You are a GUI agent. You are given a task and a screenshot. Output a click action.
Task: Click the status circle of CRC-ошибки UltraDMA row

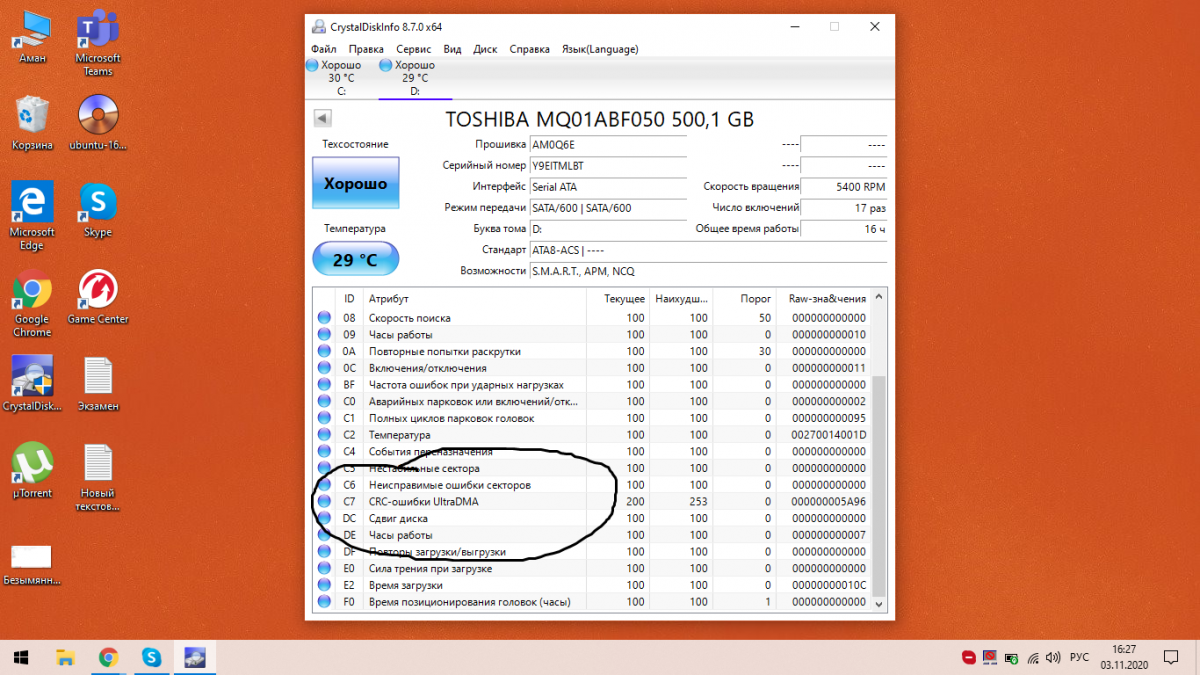click(324, 502)
